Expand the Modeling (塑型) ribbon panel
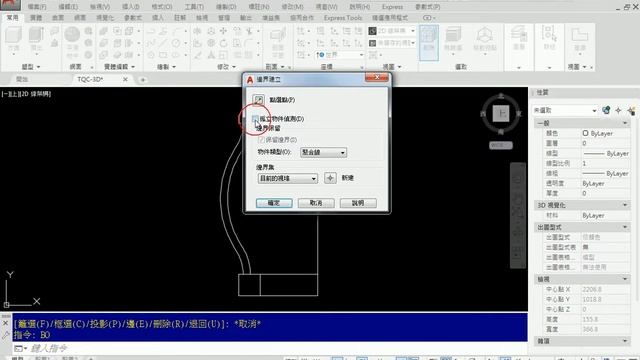This screenshot has width=640, height=360. [31, 67]
